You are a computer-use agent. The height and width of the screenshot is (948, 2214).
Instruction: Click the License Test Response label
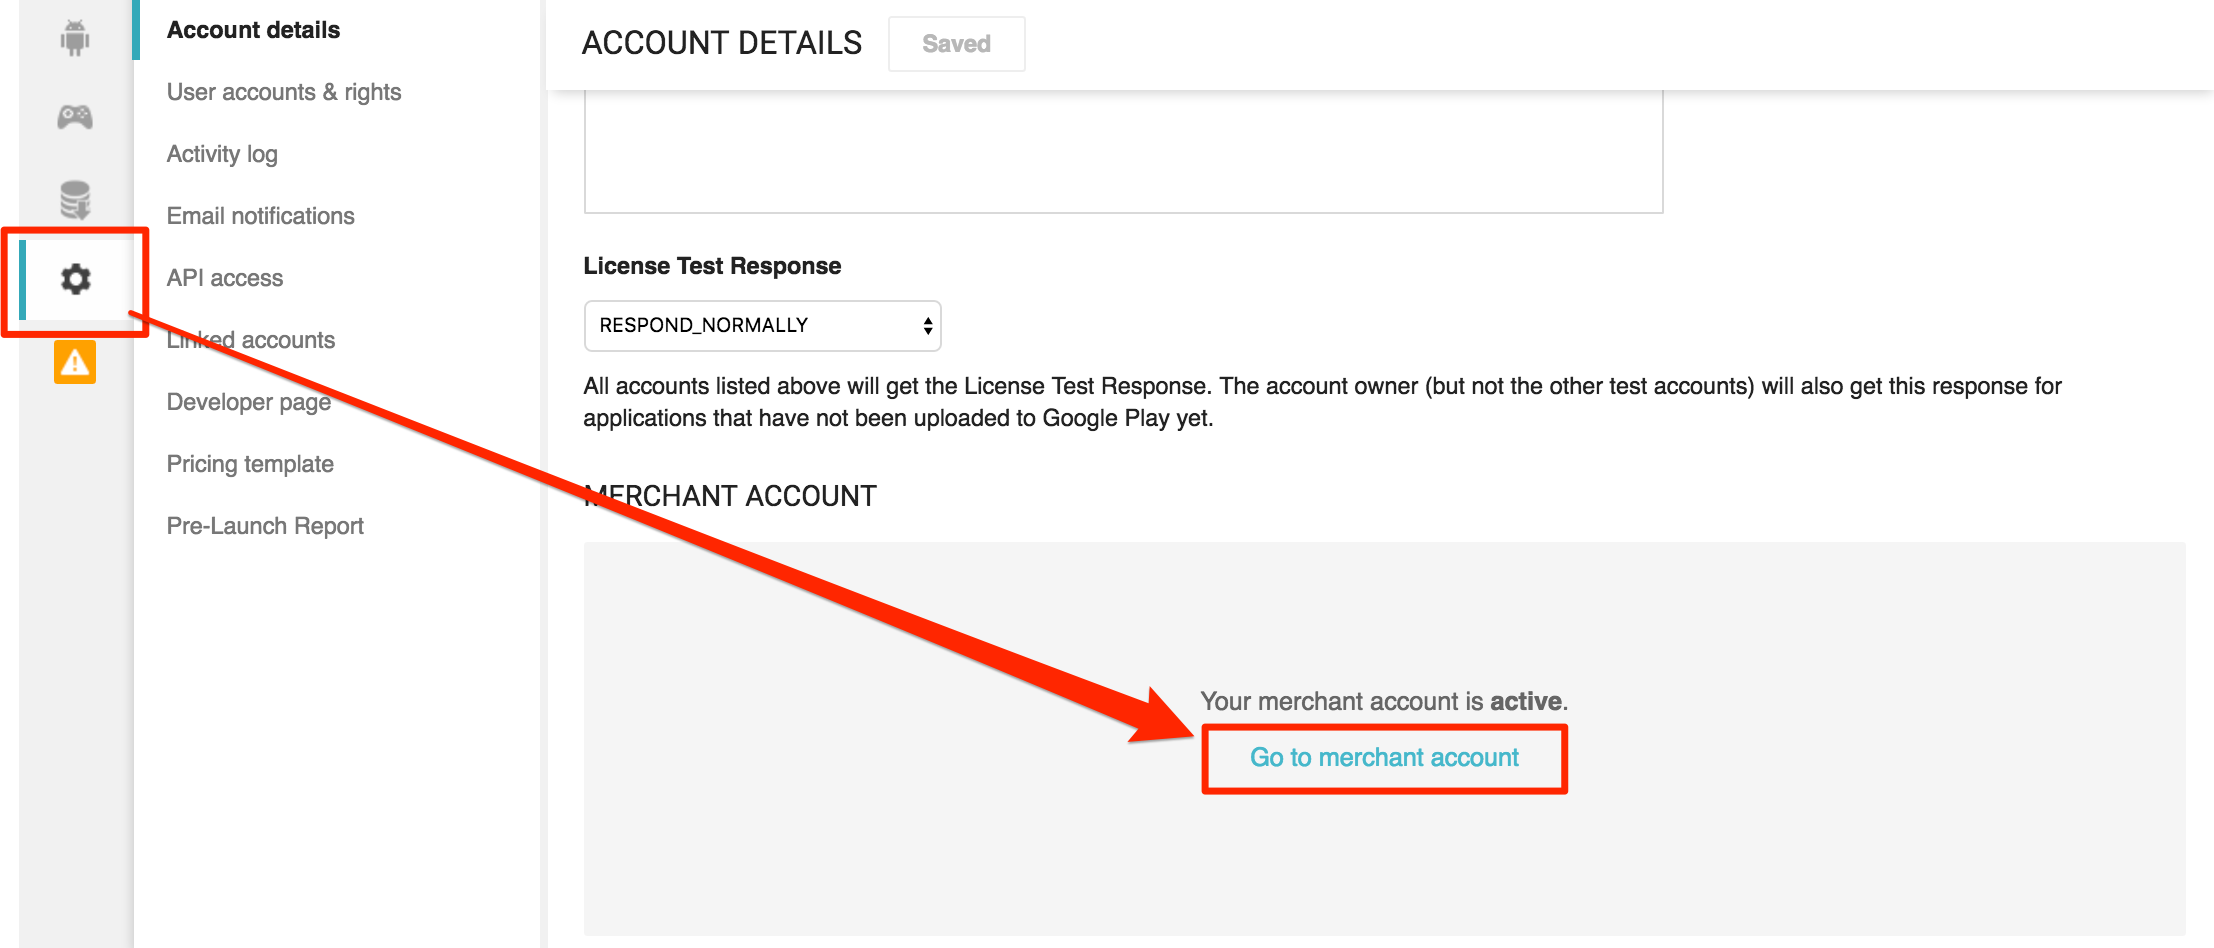[712, 266]
